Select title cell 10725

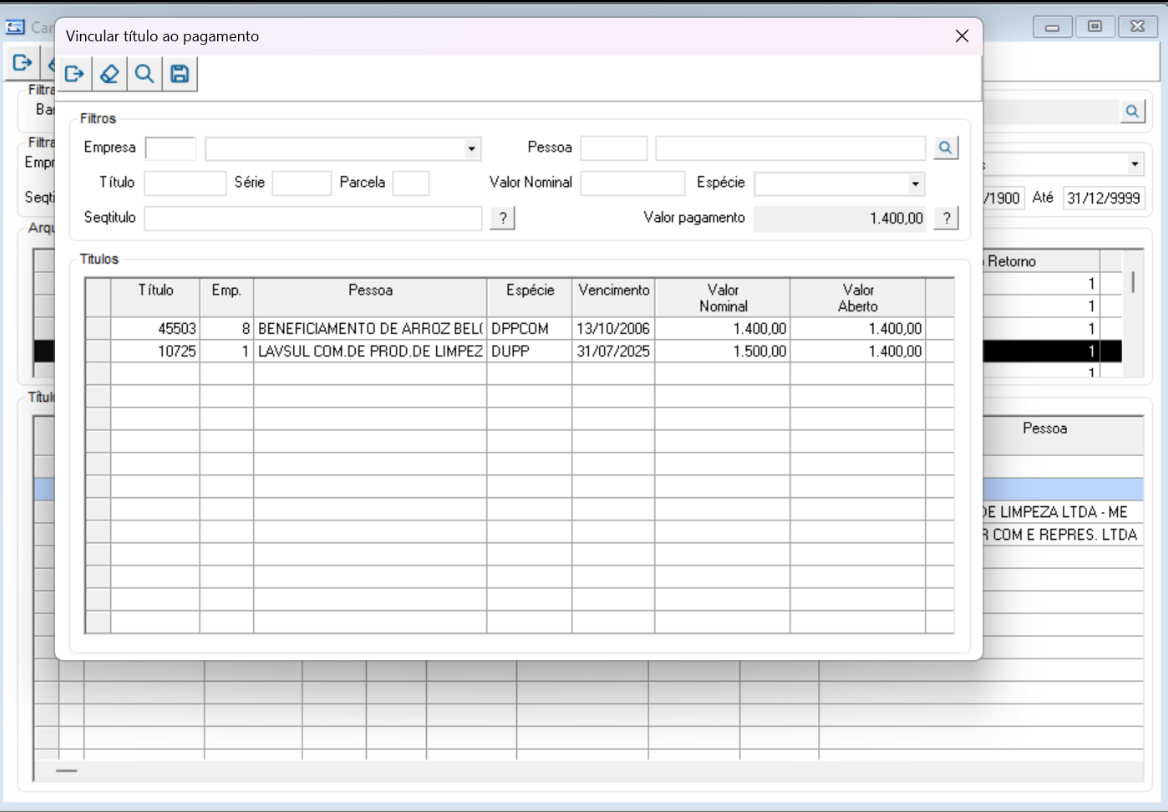(155, 352)
